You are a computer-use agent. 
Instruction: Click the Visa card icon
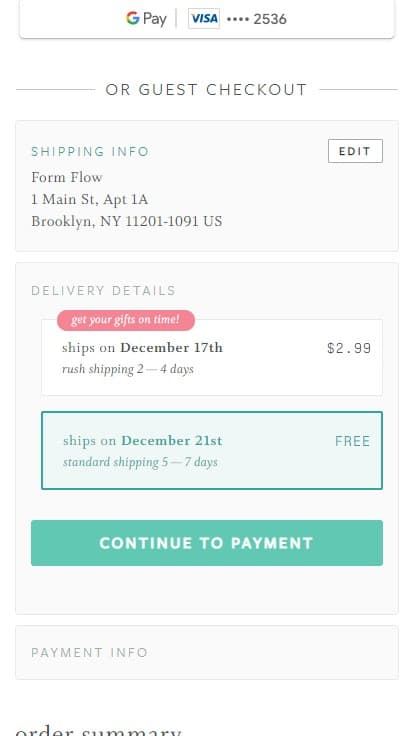(x=204, y=19)
